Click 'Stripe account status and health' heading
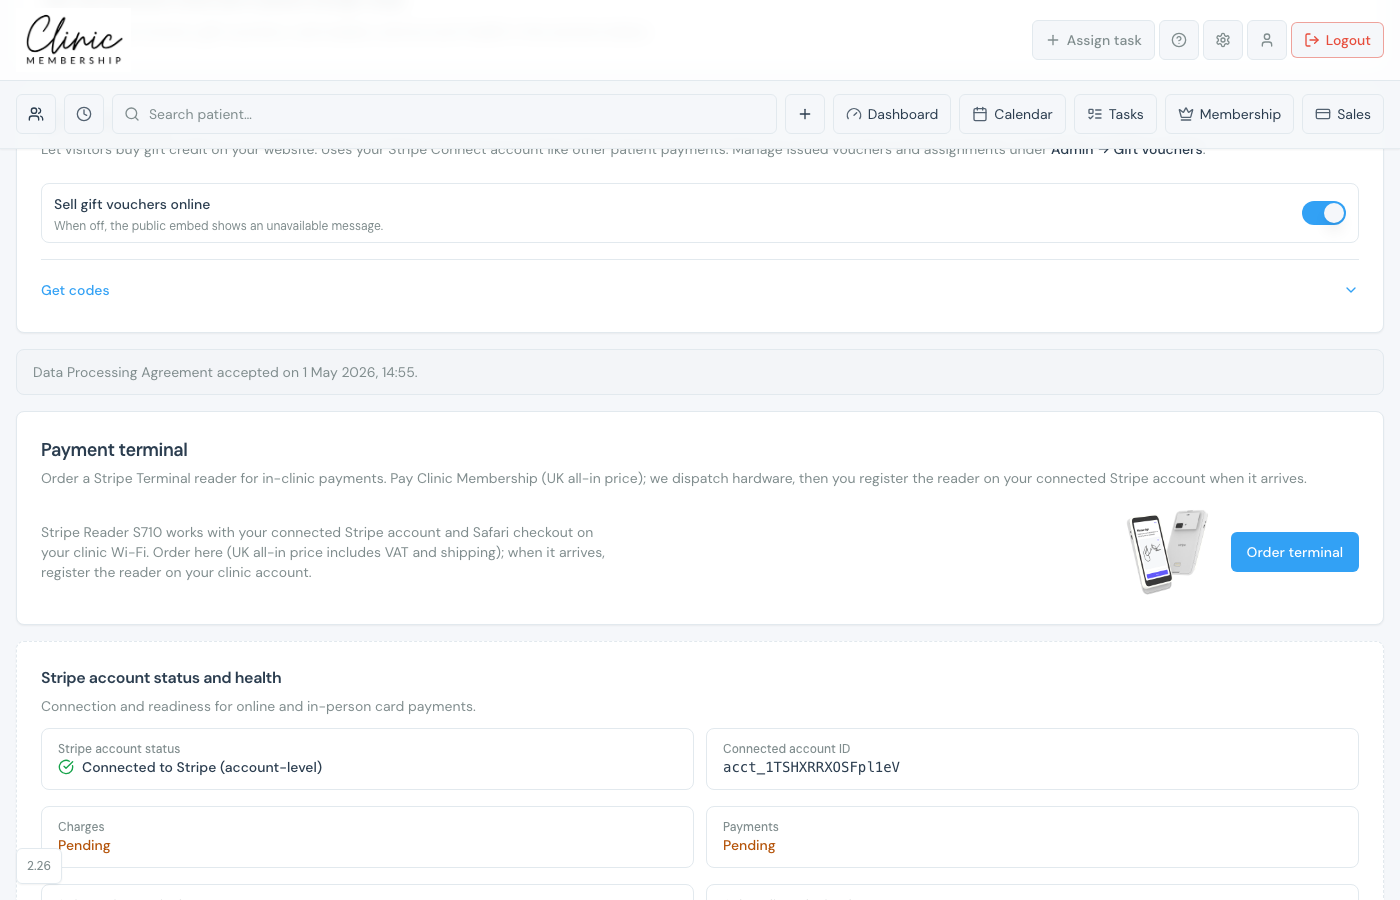The height and width of the screenshot is (900, 1400). coord(161,678)
